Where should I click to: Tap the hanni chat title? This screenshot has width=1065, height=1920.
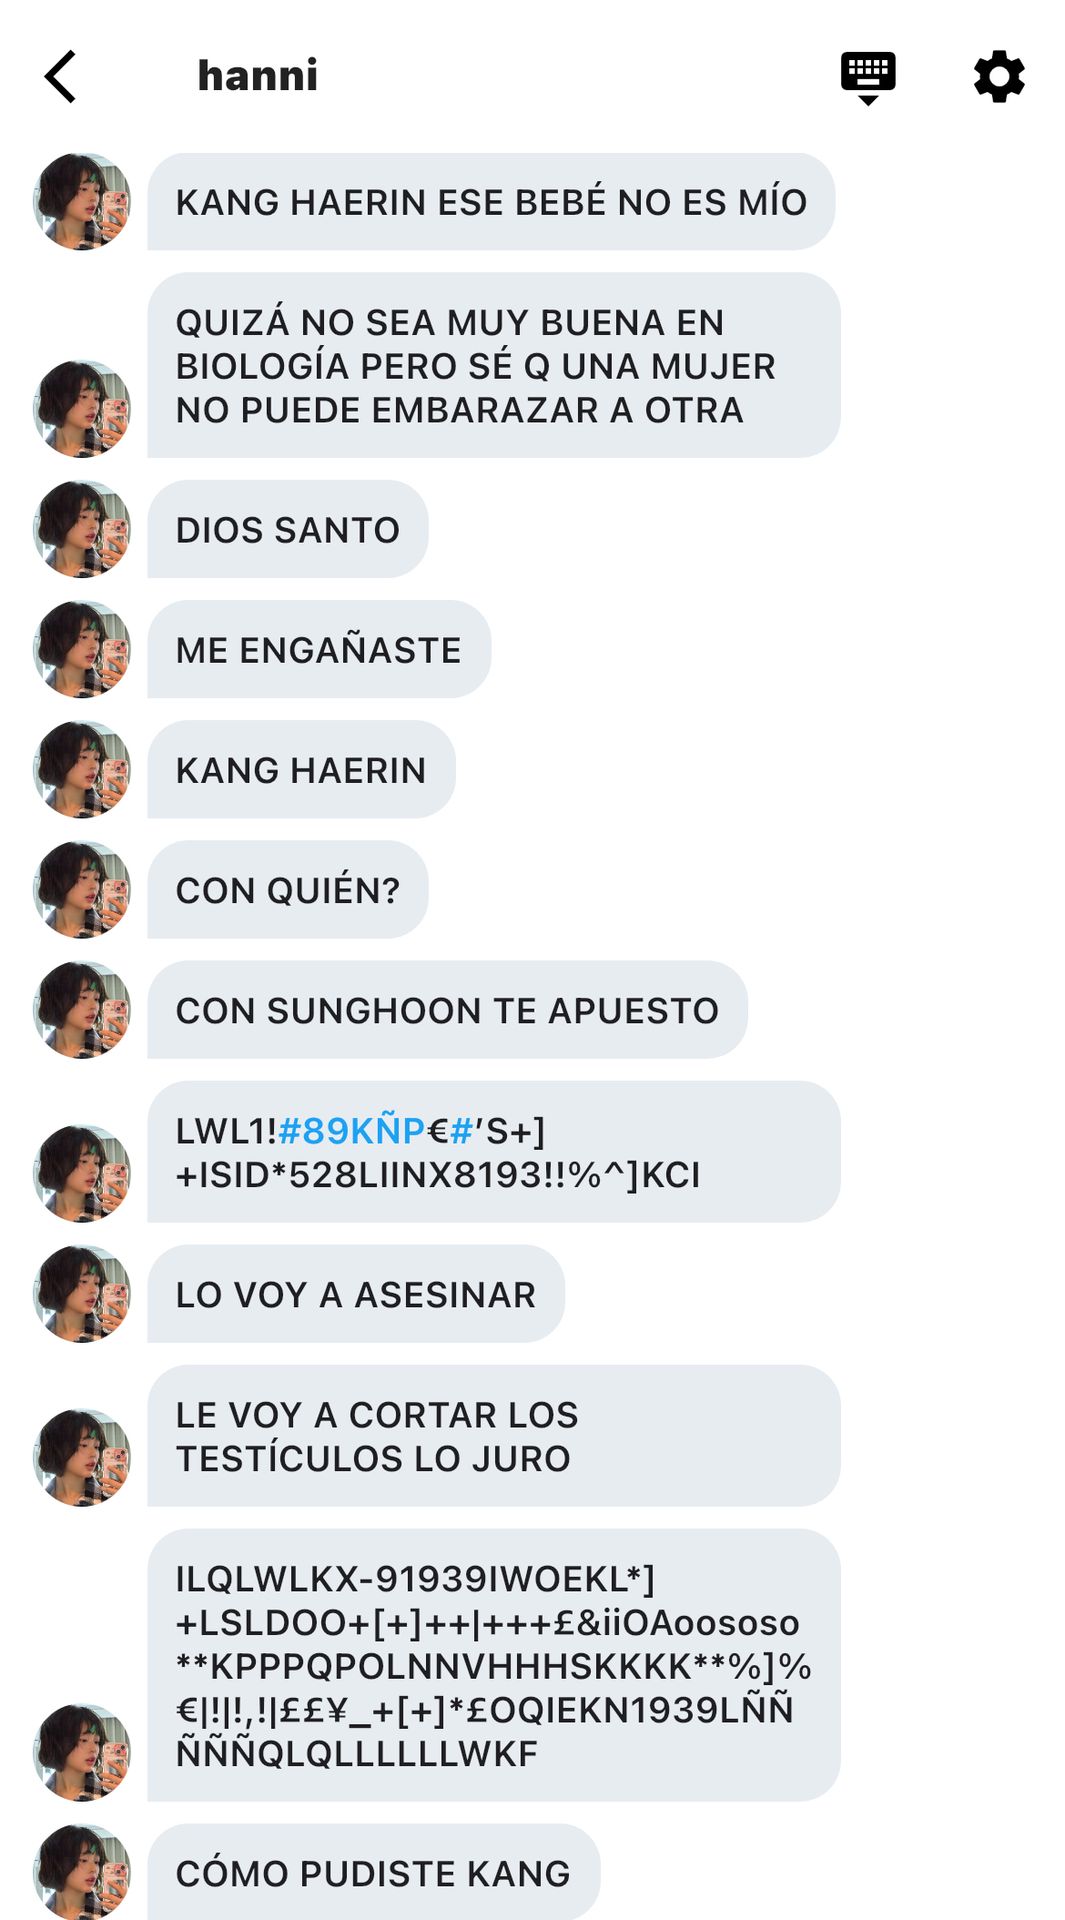click(x=258, y=76)
